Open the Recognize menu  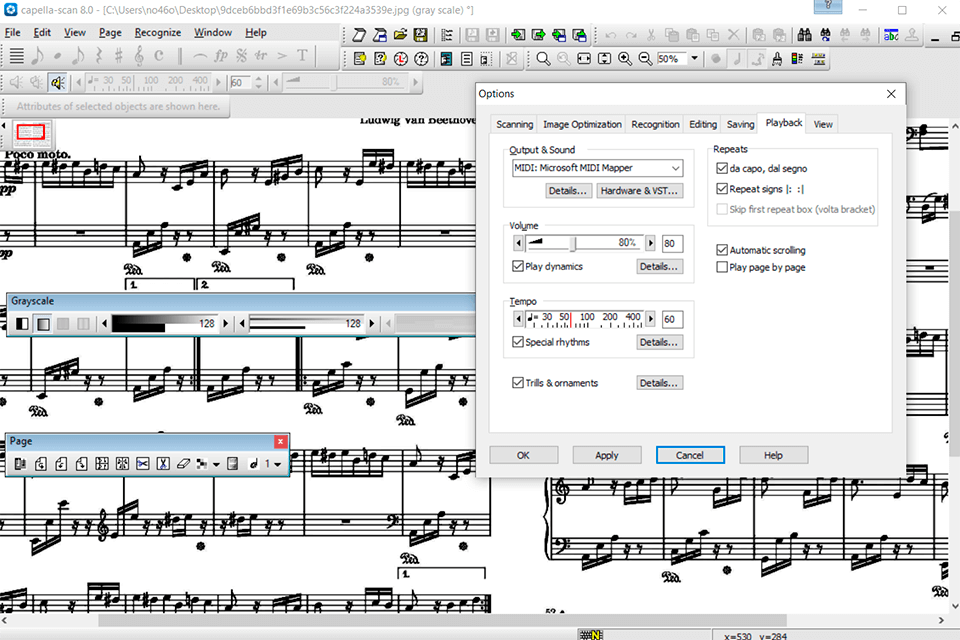click(x=152, y=32)
